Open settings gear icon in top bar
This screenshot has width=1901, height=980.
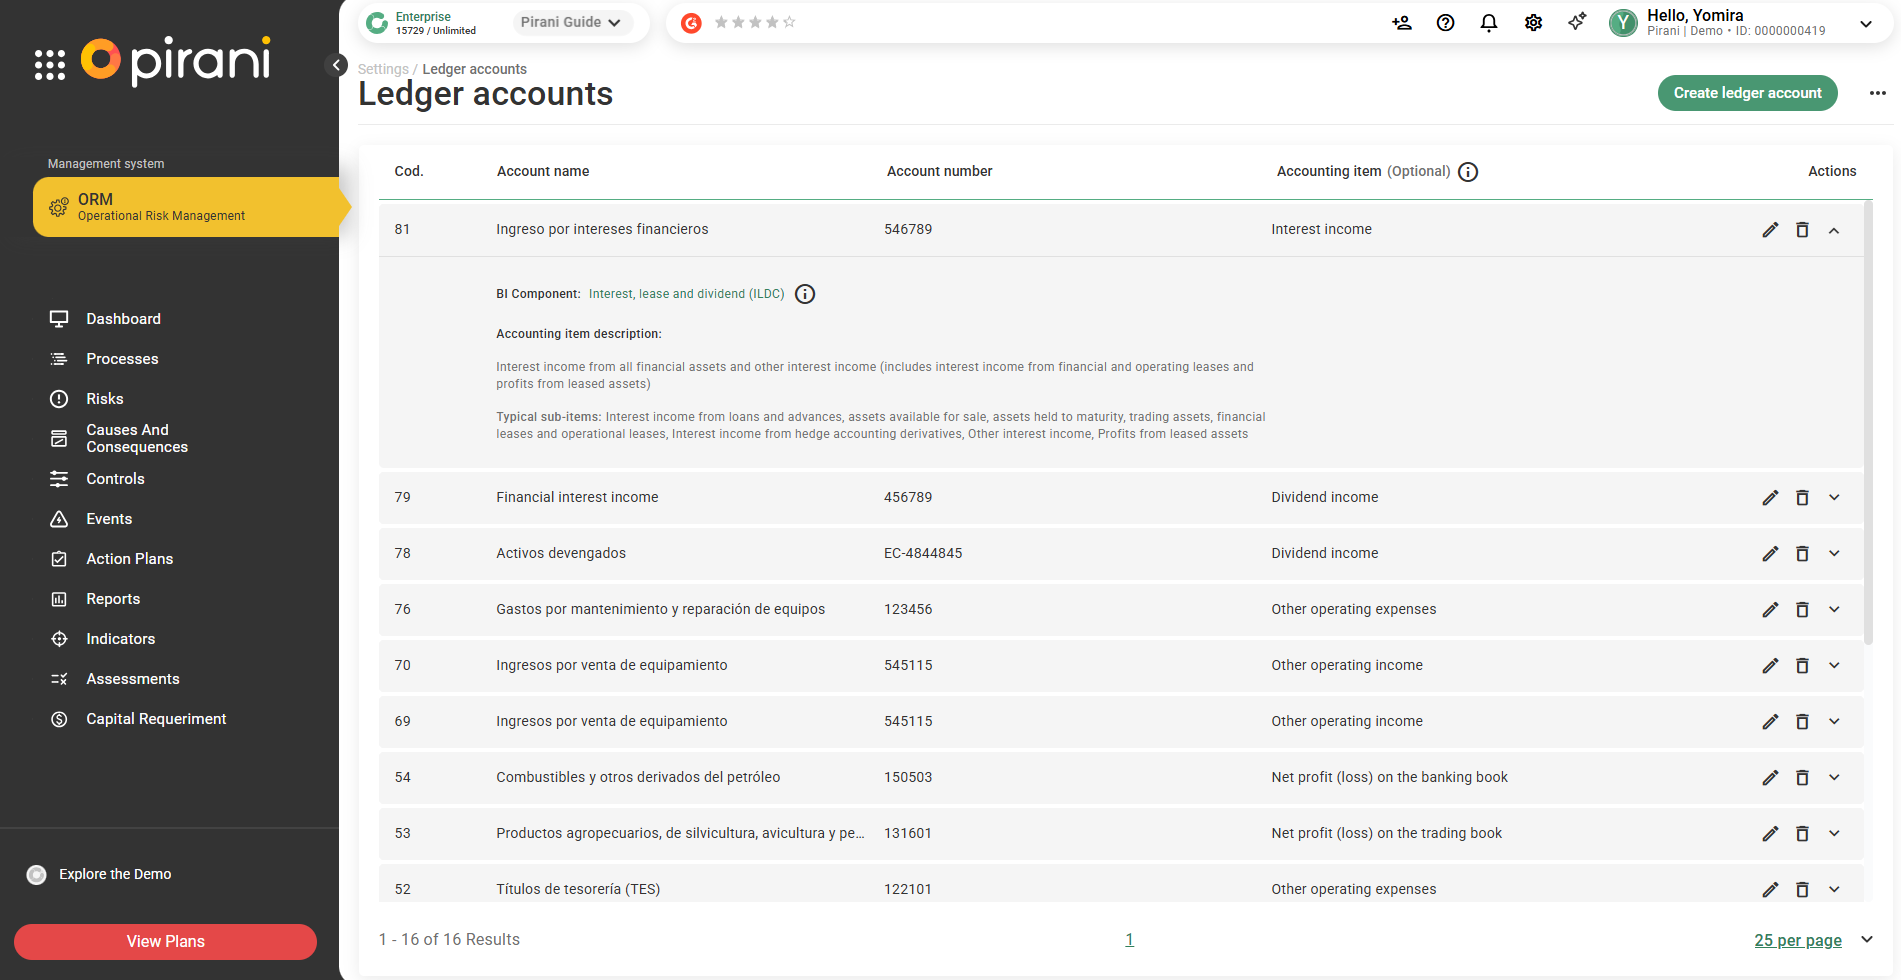point(1533,23)
